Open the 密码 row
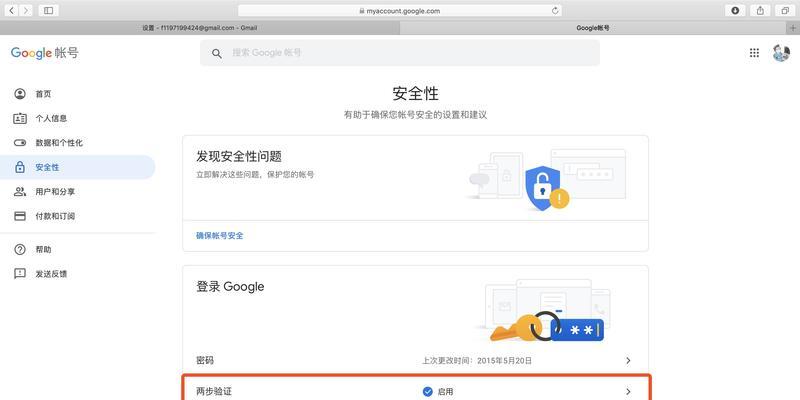The height and width of the screenshot is (400, 800). point(415,361)
